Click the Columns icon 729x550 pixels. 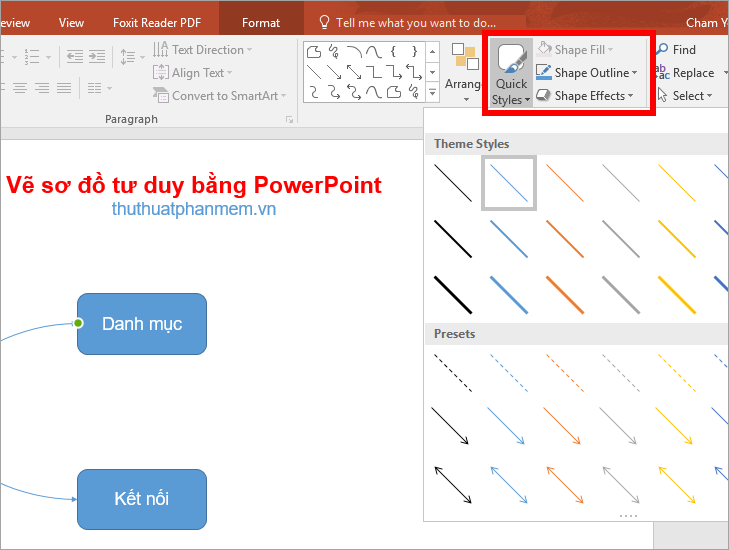click(x=94, y=88)
